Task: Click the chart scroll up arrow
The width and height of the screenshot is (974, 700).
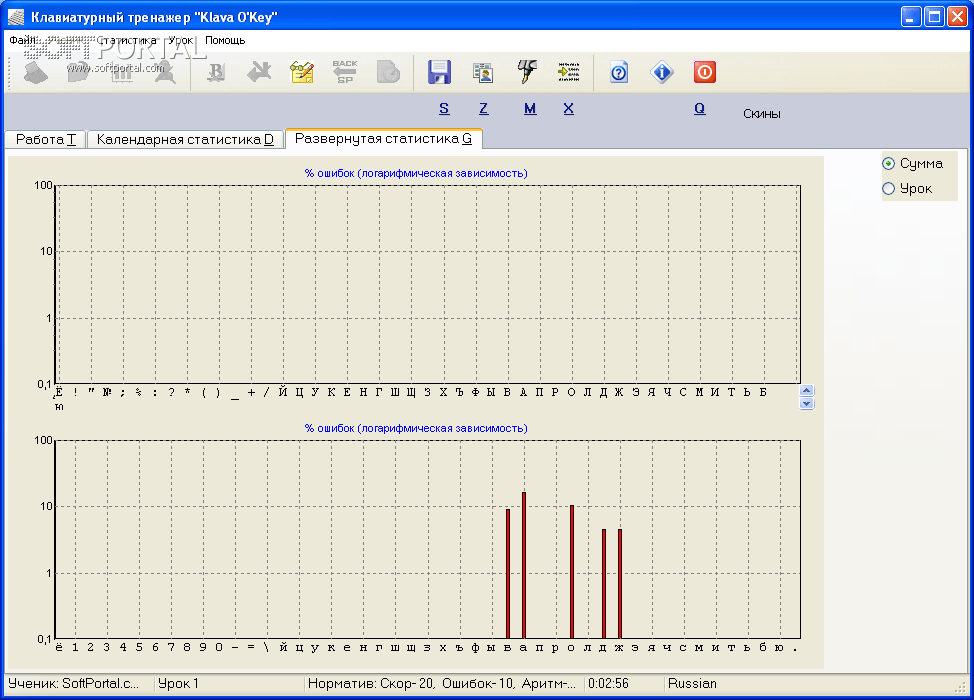Action: point(807,391)
